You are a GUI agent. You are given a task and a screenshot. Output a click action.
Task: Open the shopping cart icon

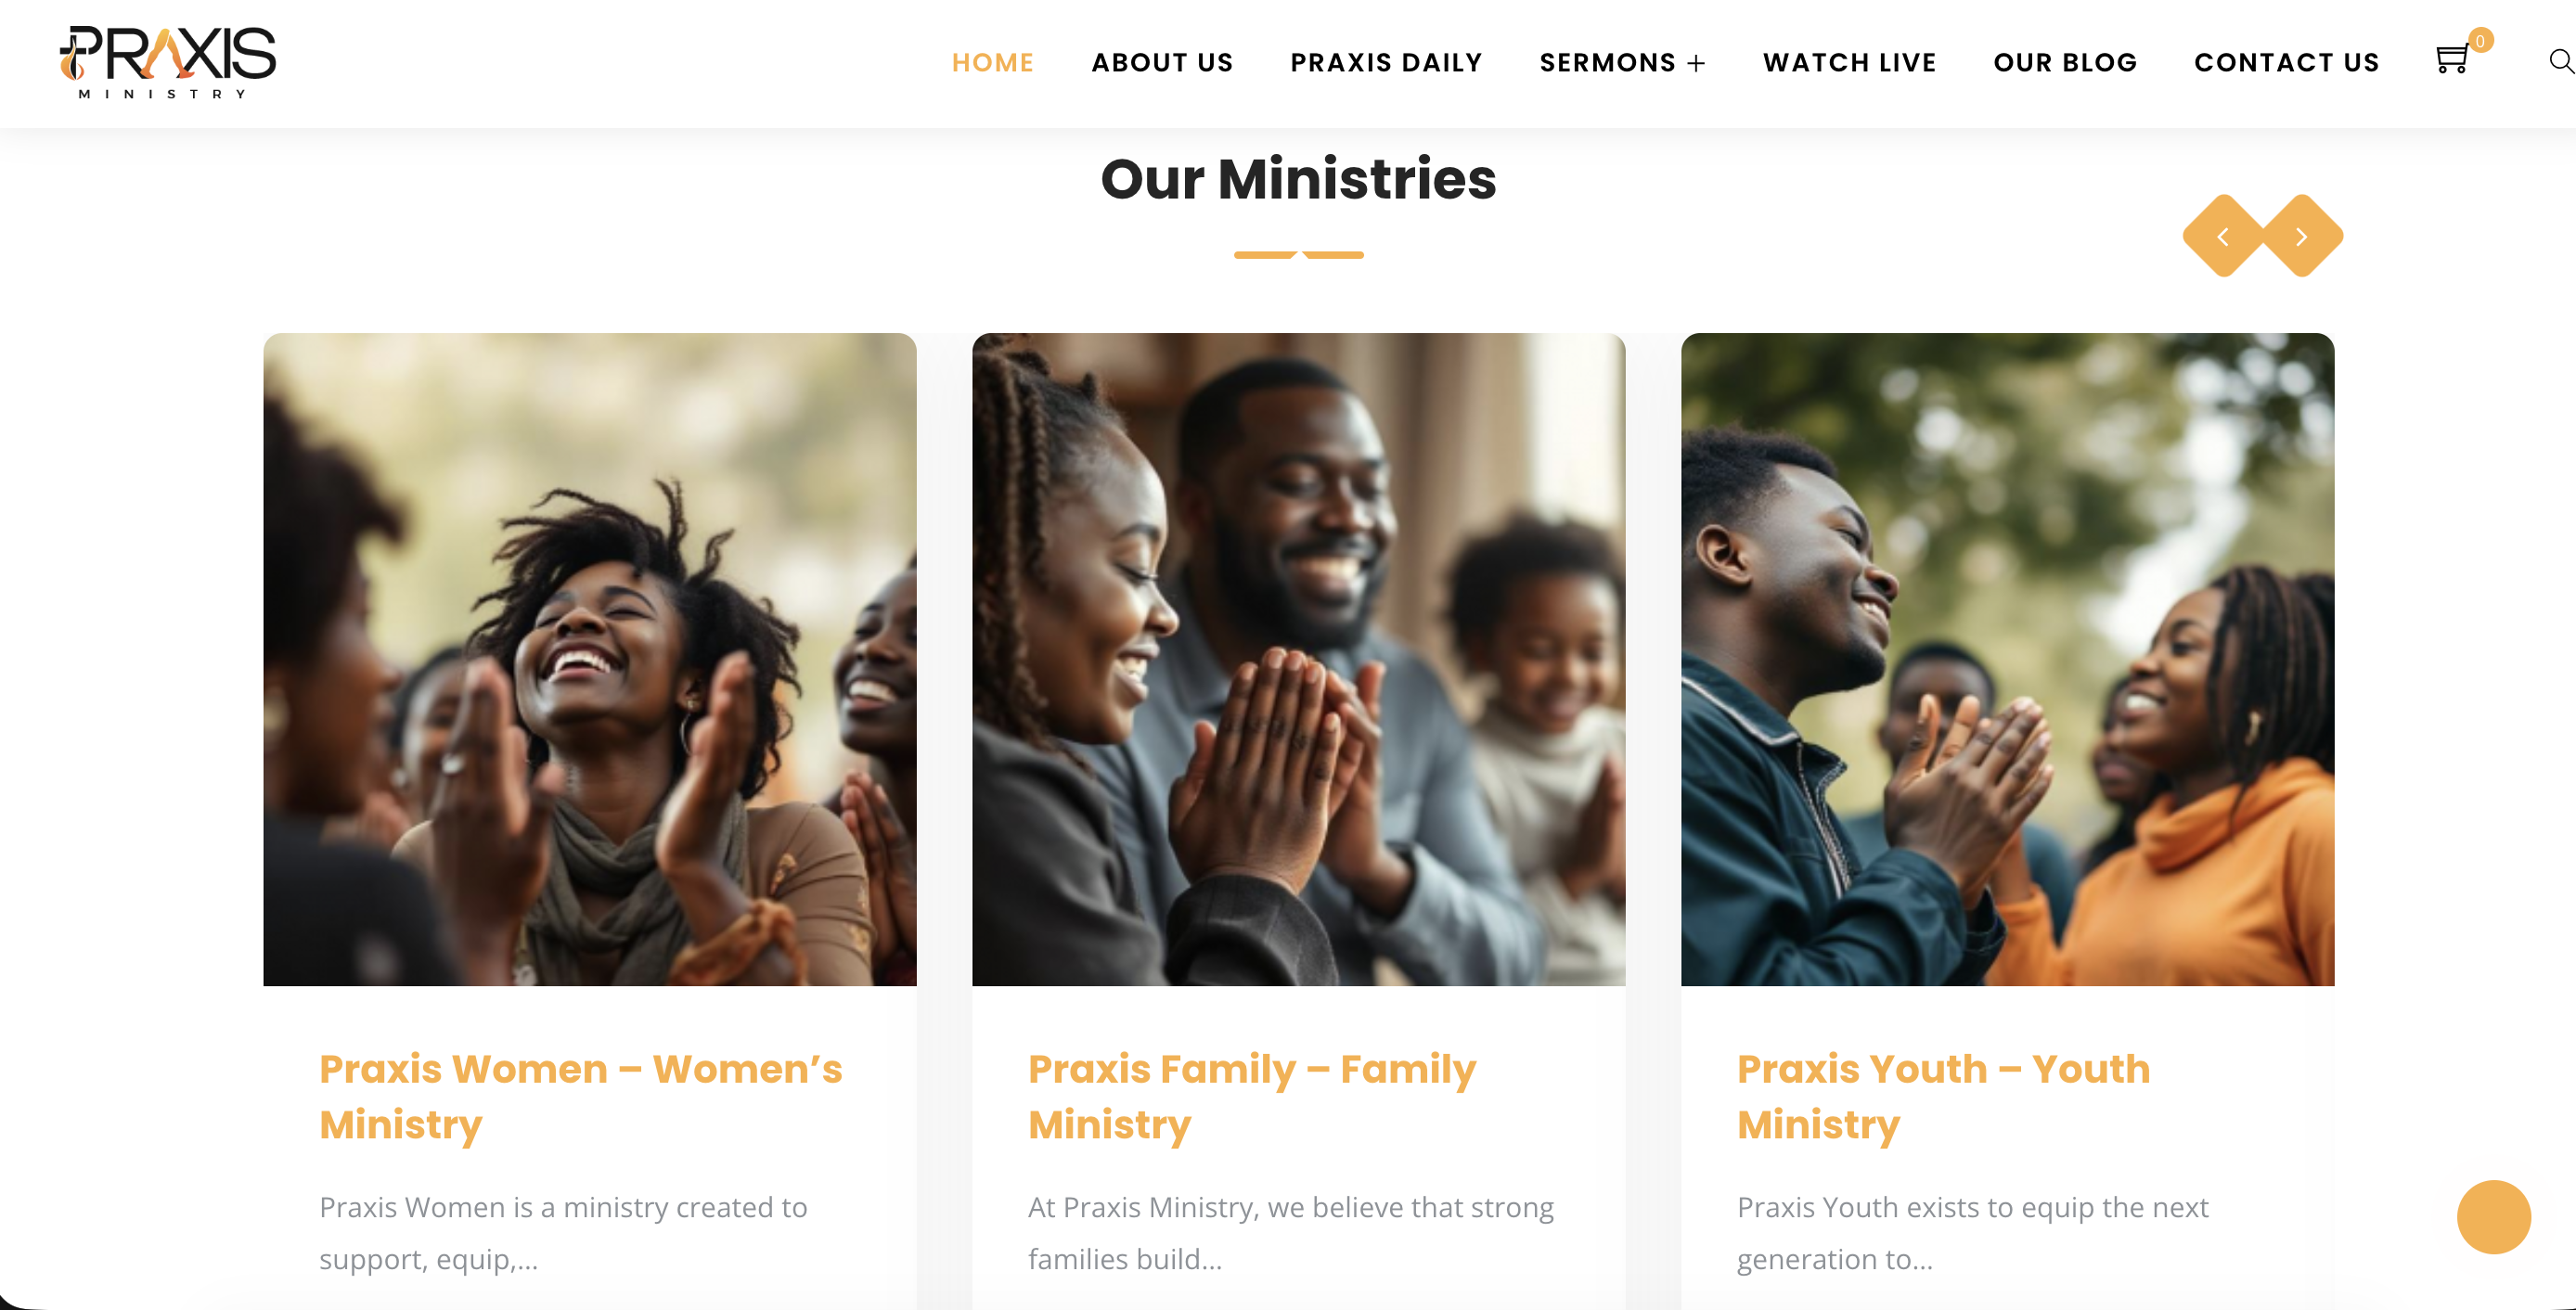[x=2451, y=60]
